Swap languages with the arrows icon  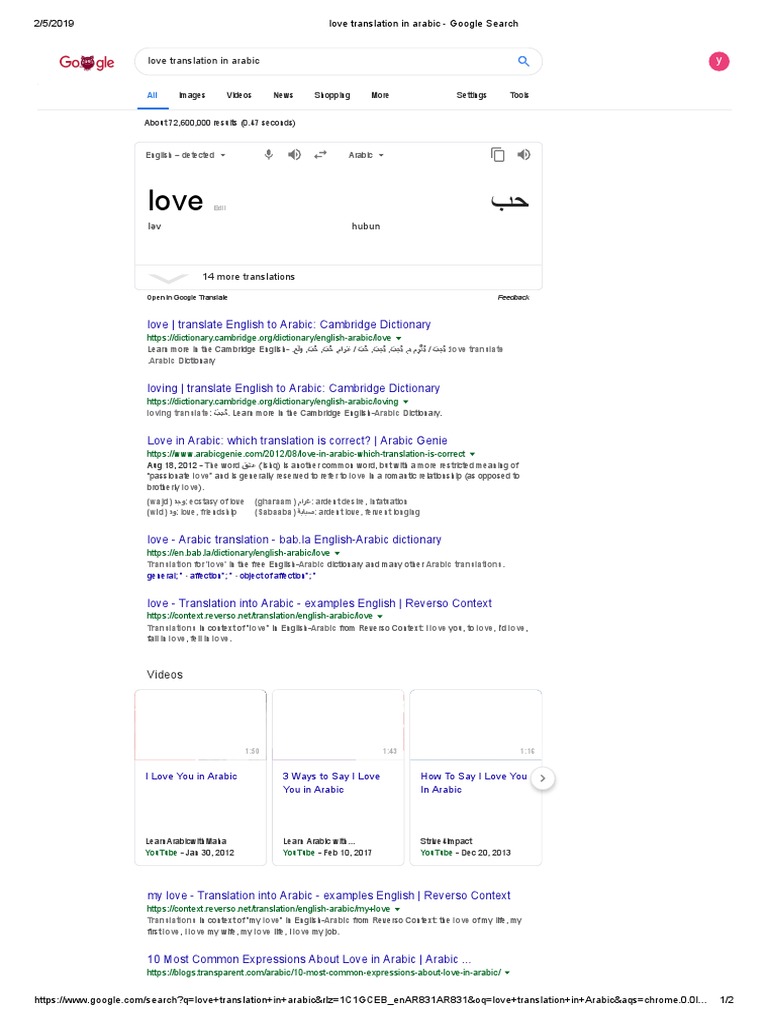(320, 155)
